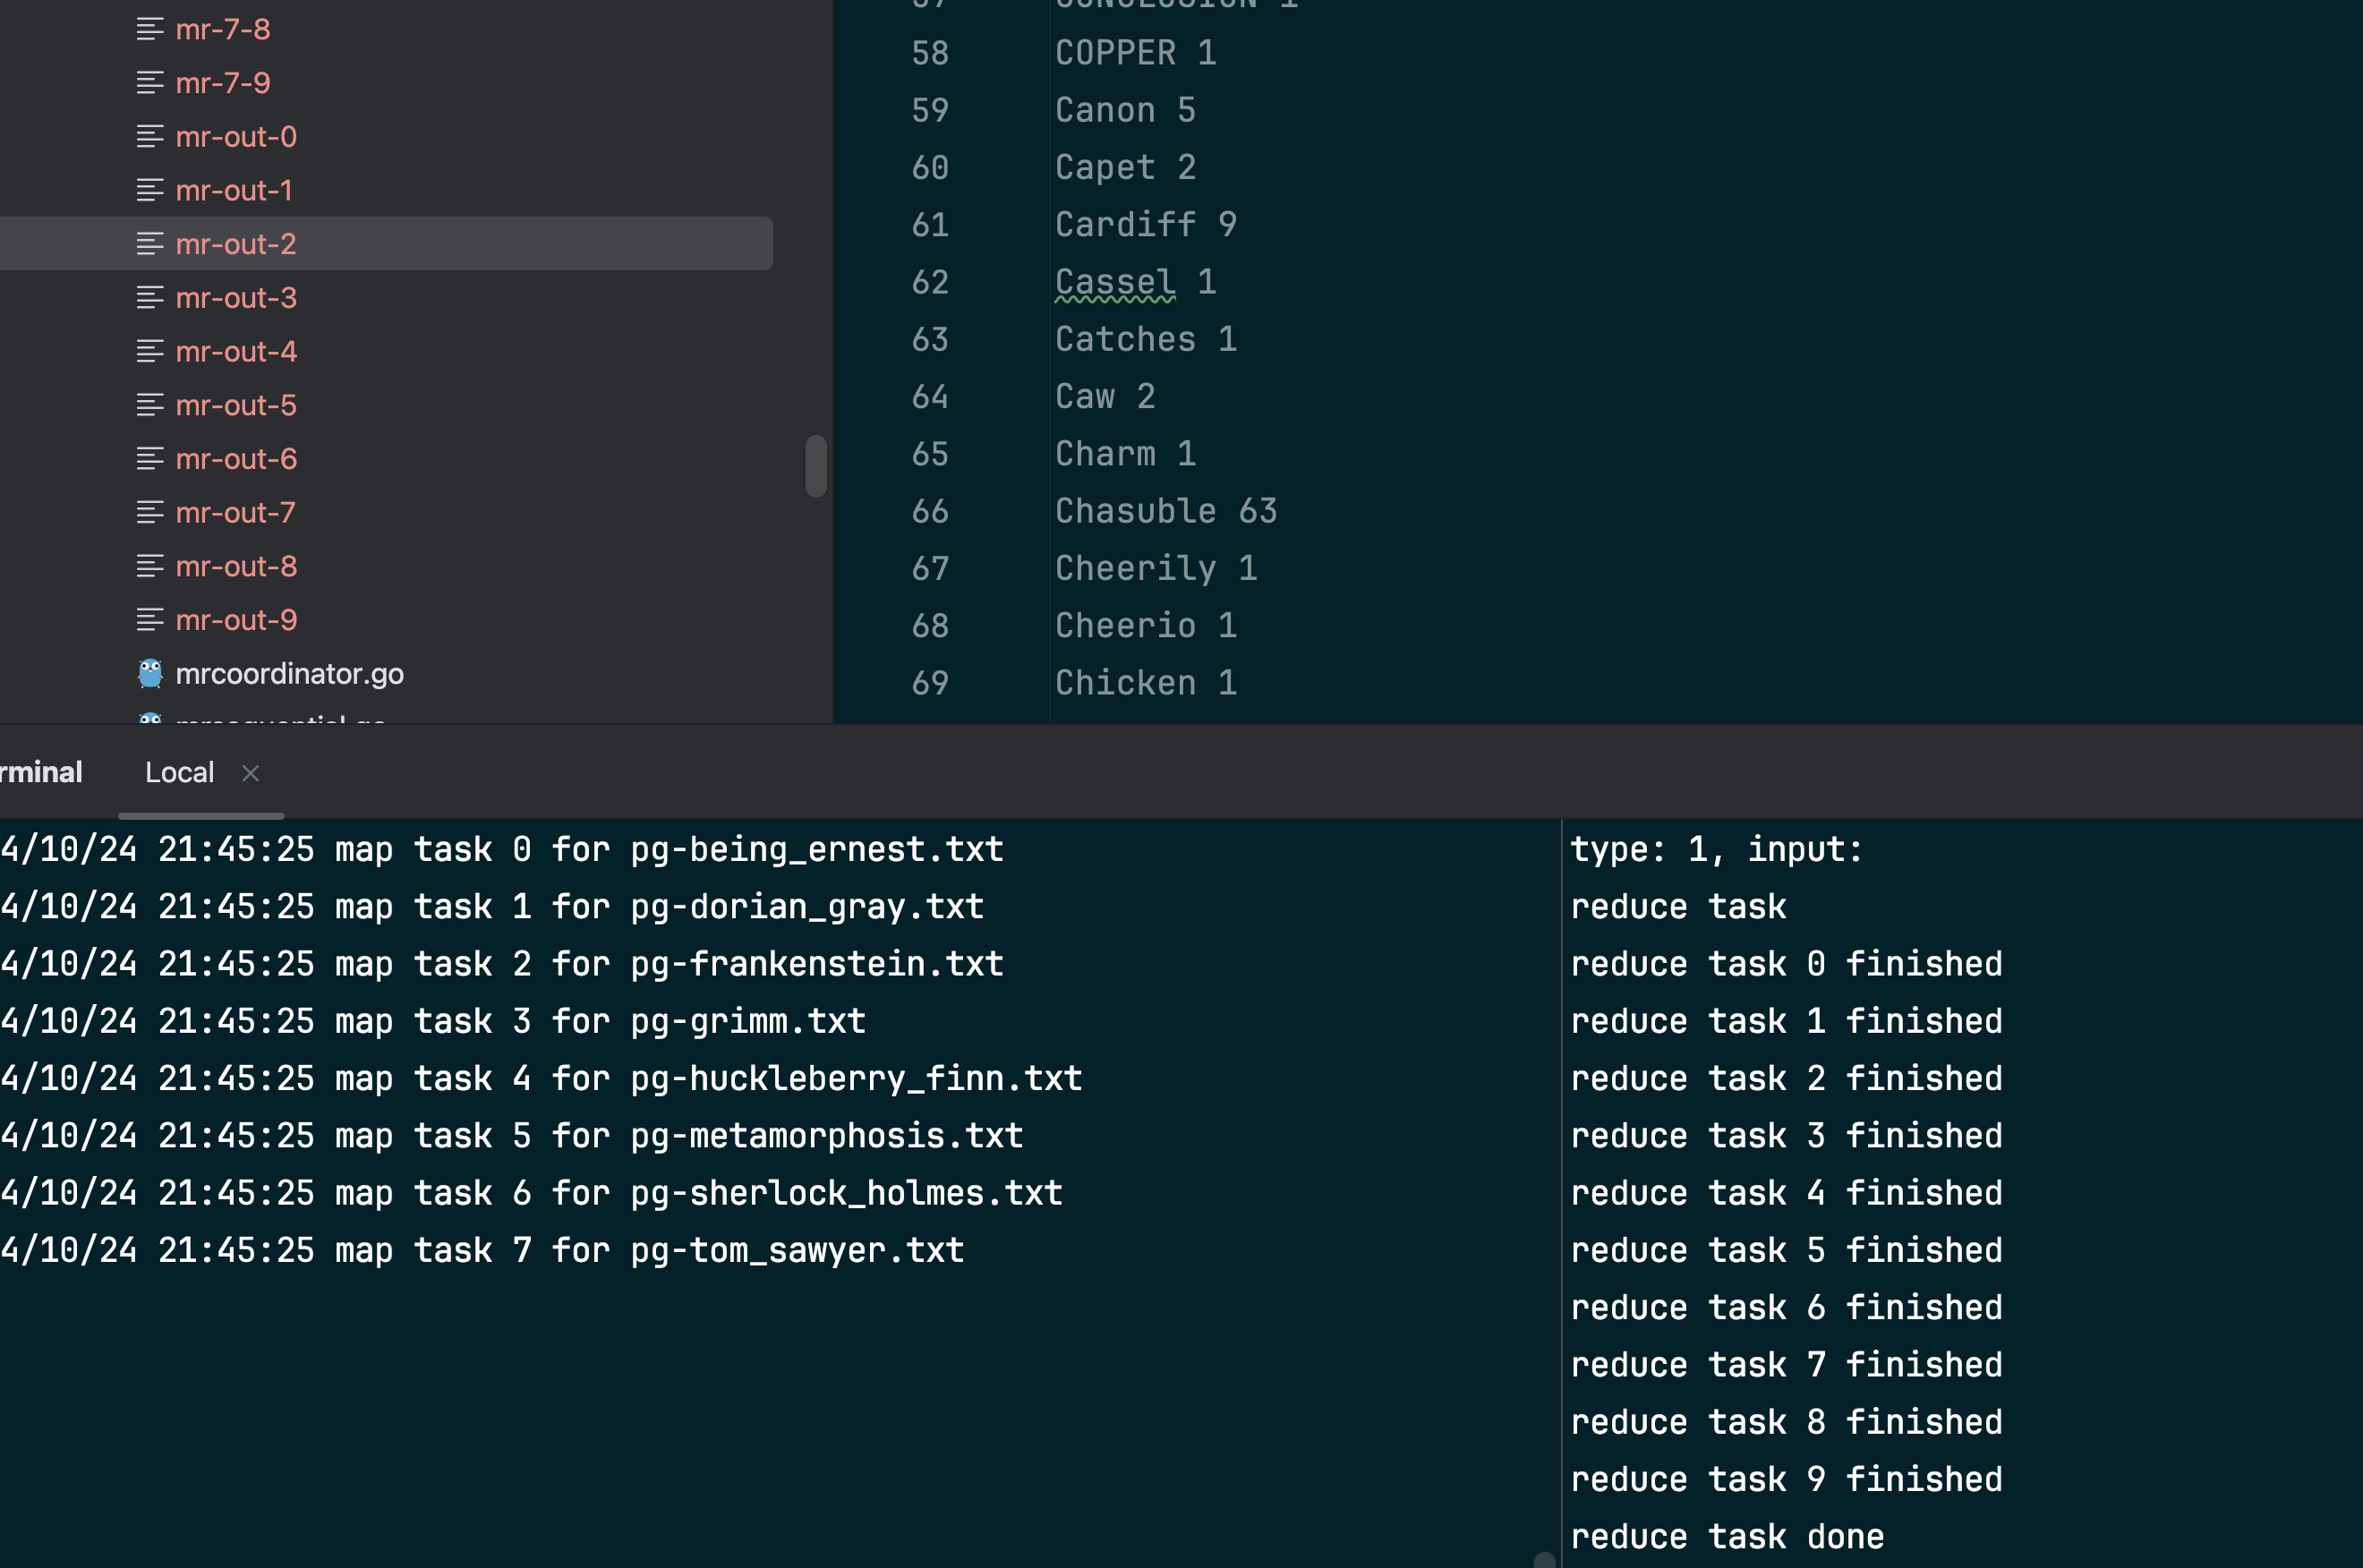Click the mr-7-9 file icon

(x=150, y=83)
